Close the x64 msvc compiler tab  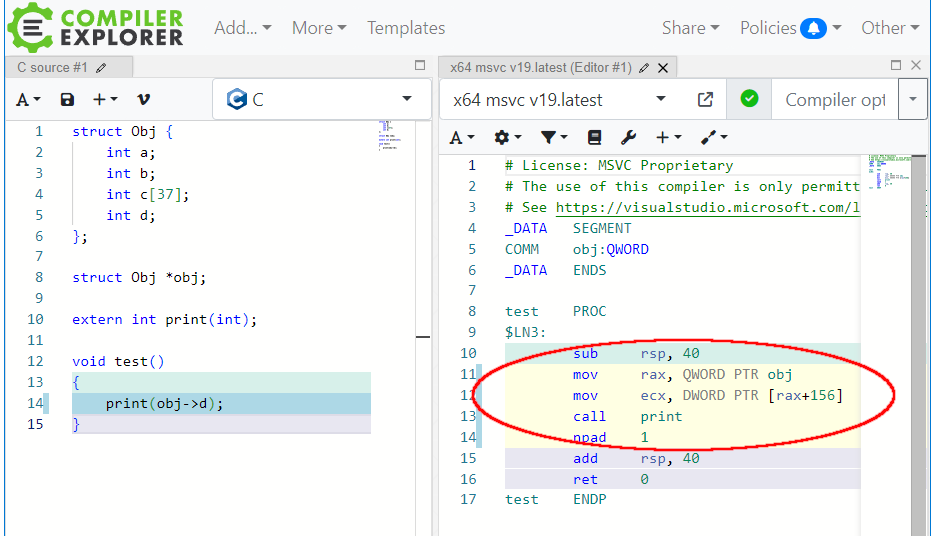click(662, 68)
